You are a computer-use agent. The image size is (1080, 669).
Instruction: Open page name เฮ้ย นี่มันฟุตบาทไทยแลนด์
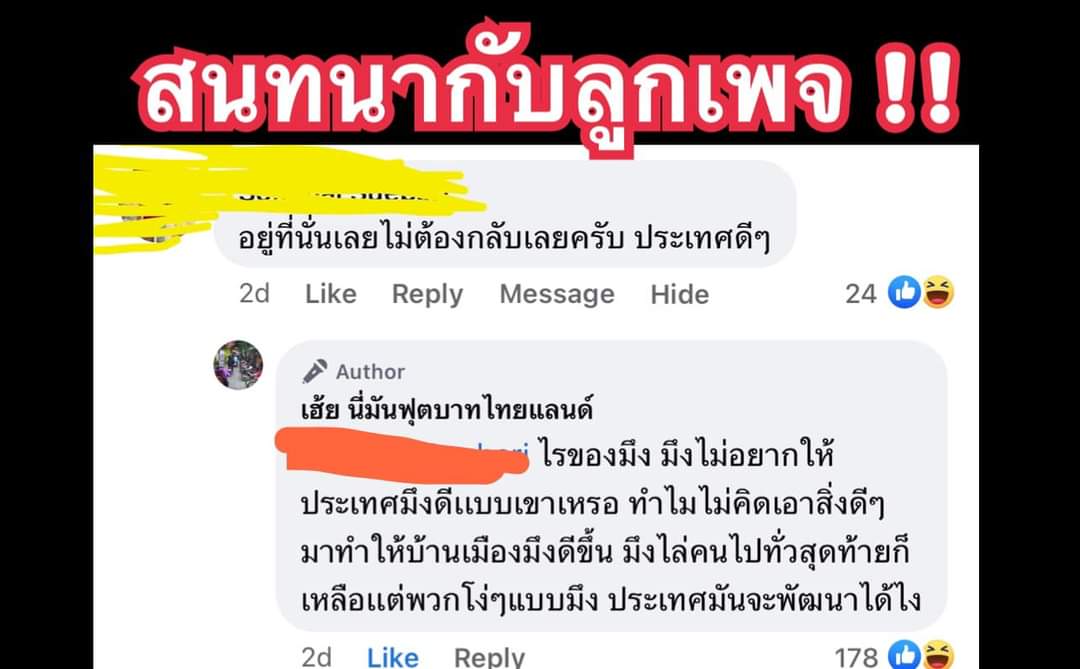[x=447, y=411]
